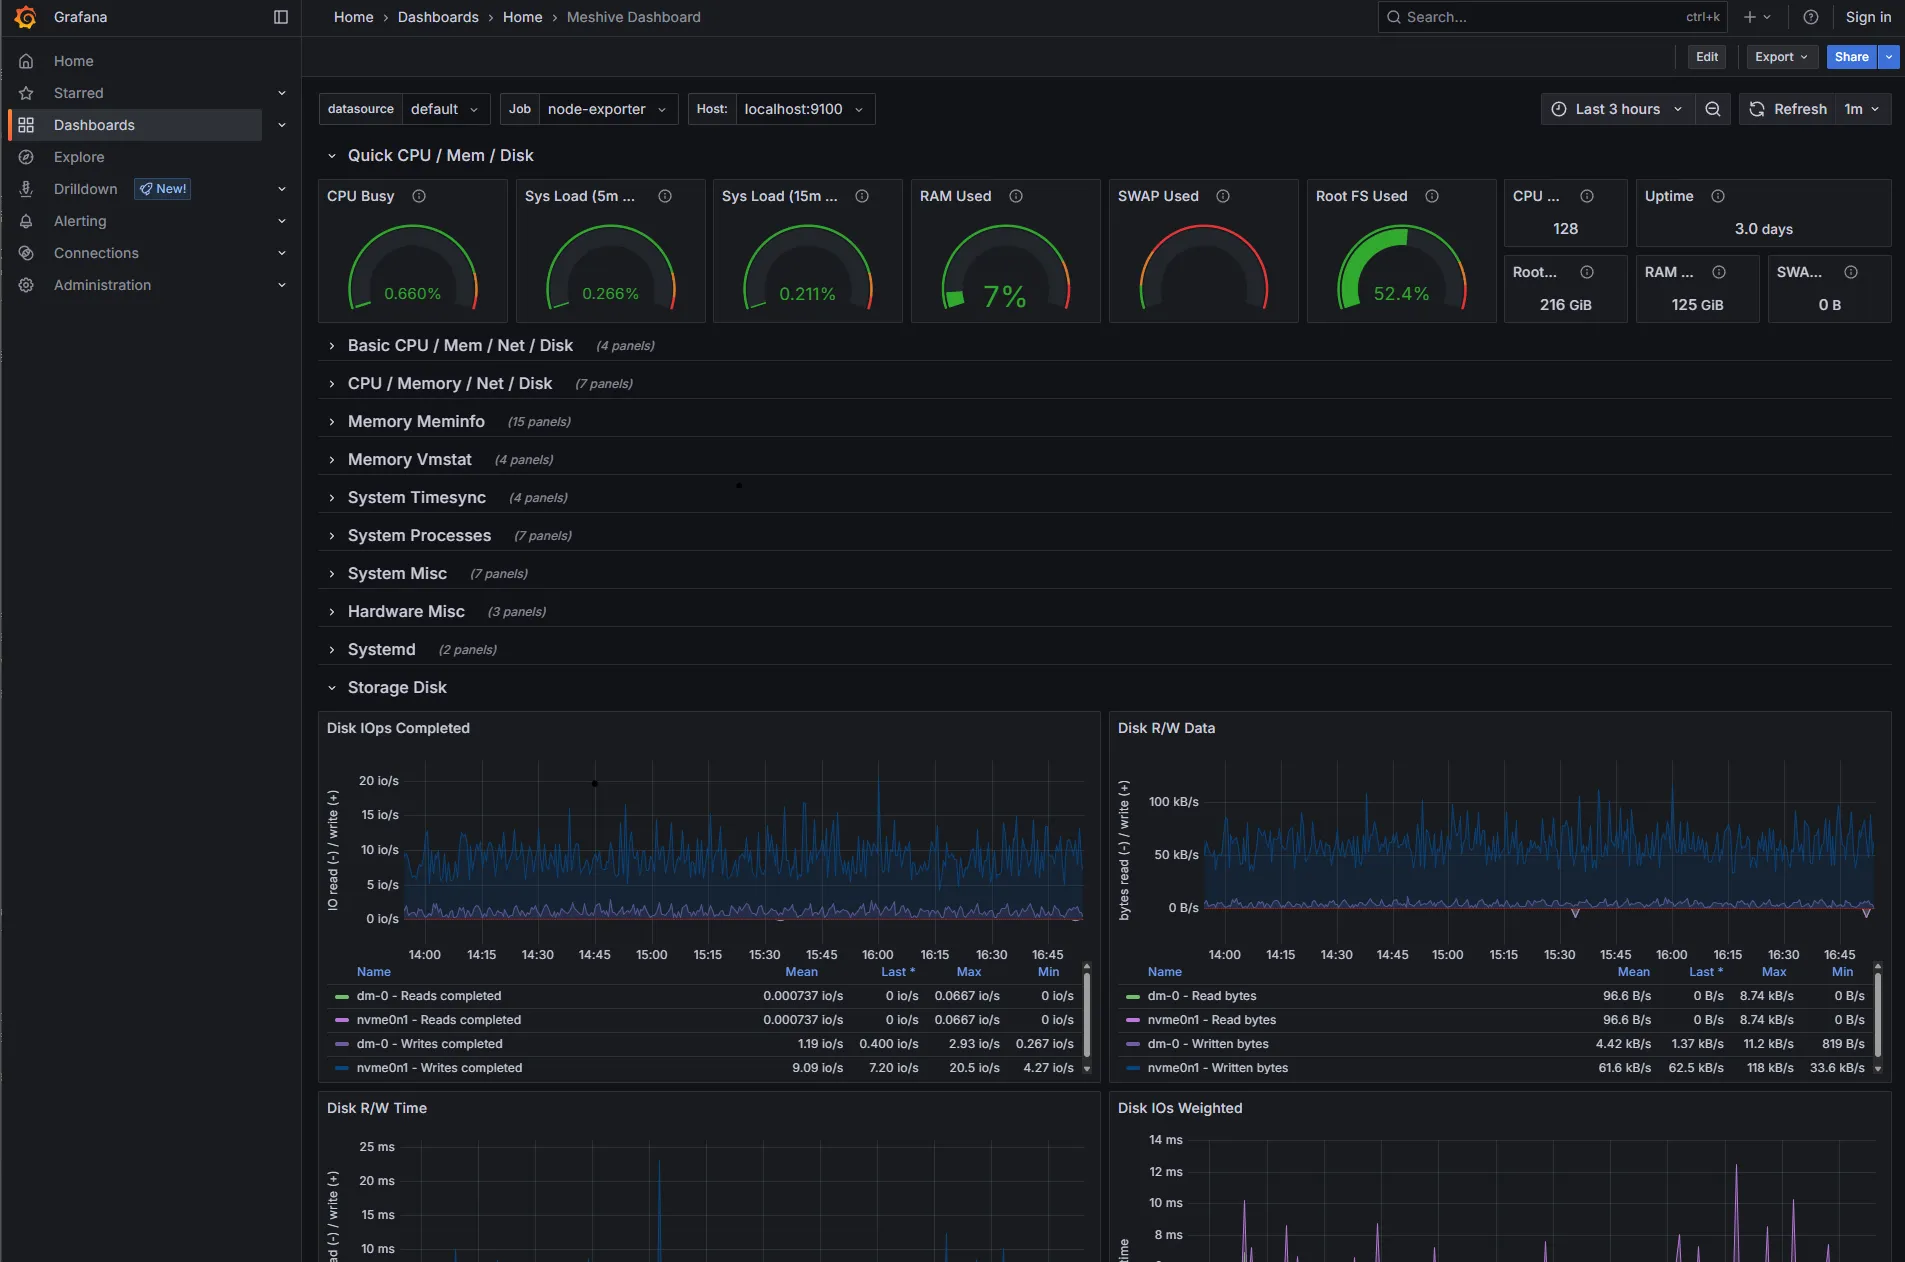Open the Share options arrow
This screenshot has width=1905, height=1262.
pyautogui.click(x=1888, y=57)
